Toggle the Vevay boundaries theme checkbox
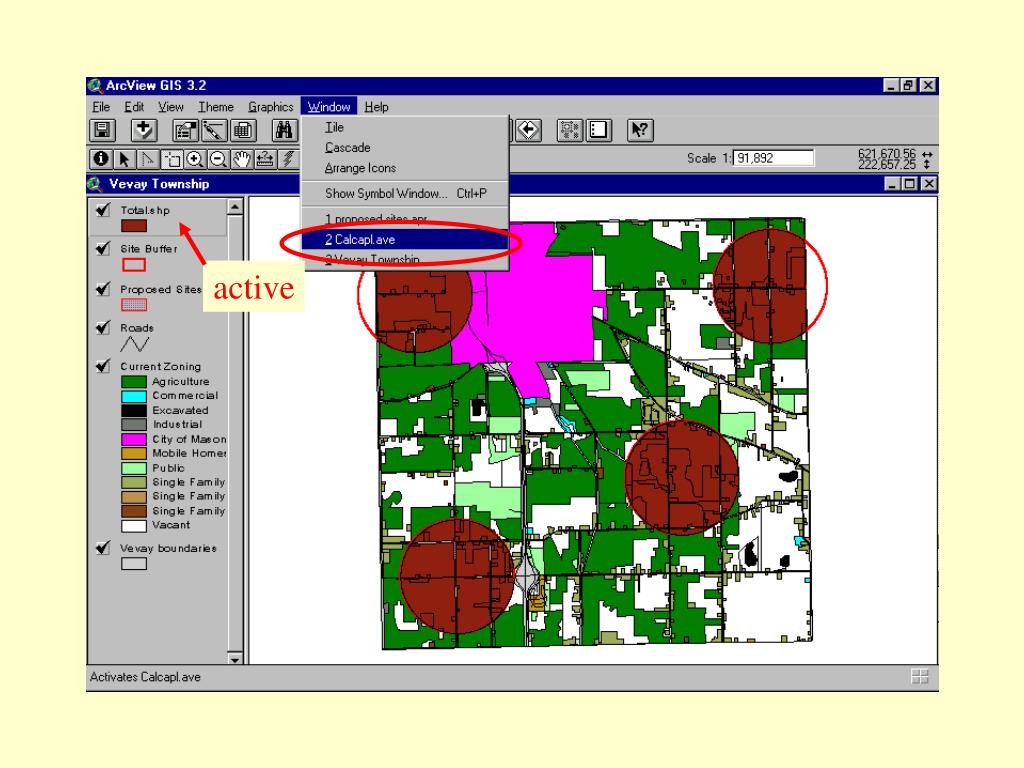This screenshot has height=768, width=1024. tap(103, 548)
